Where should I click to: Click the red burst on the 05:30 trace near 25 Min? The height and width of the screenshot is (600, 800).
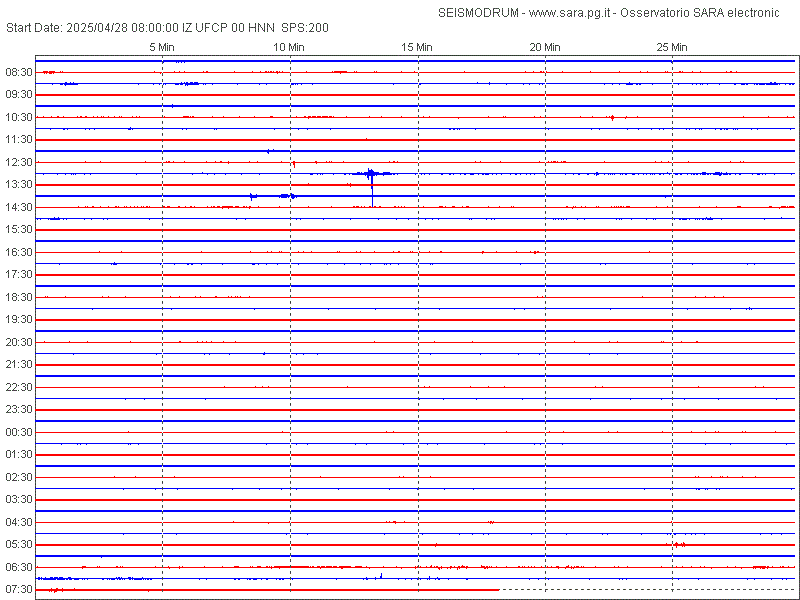[x=679, y=545]
